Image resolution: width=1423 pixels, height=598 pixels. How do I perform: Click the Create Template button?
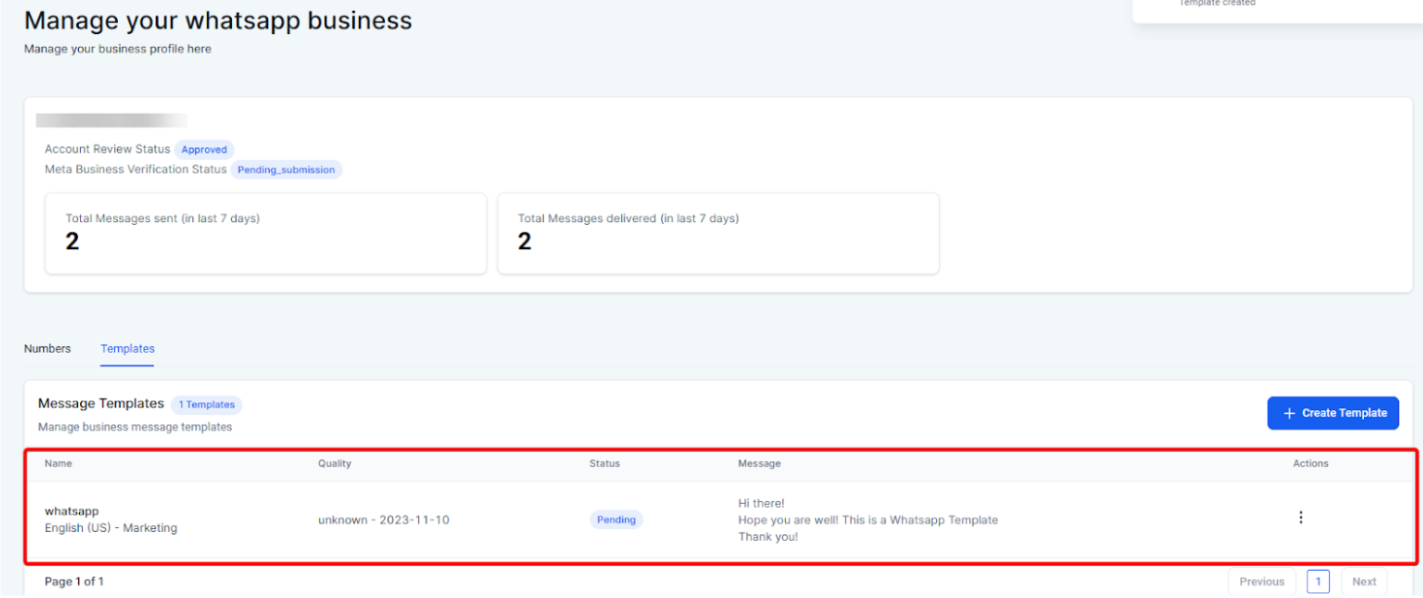tap(1333, 413)
